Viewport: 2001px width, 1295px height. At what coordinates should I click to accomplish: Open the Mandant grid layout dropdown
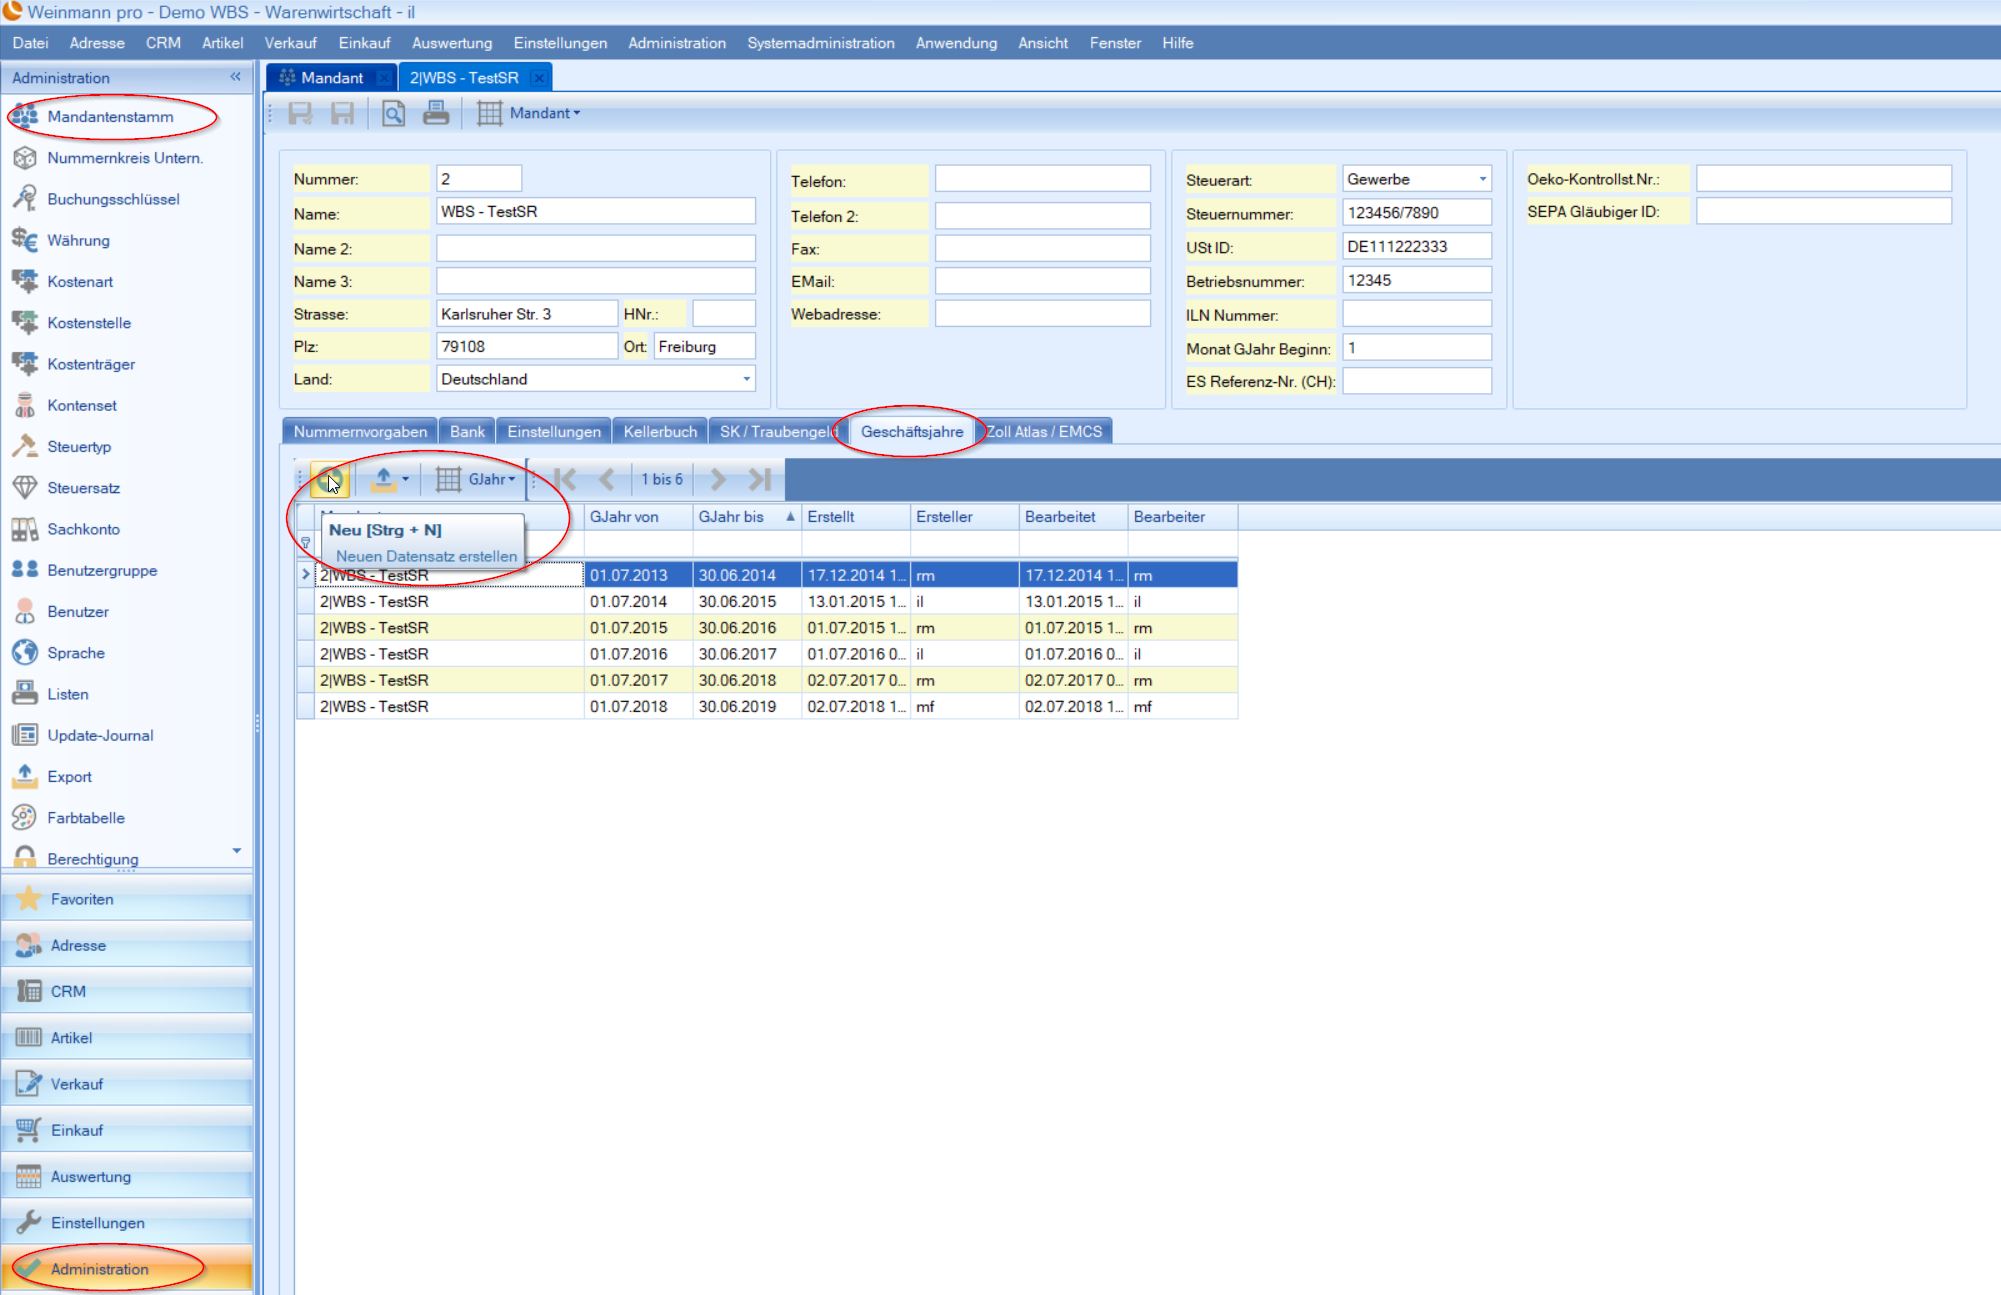(529, 113)
